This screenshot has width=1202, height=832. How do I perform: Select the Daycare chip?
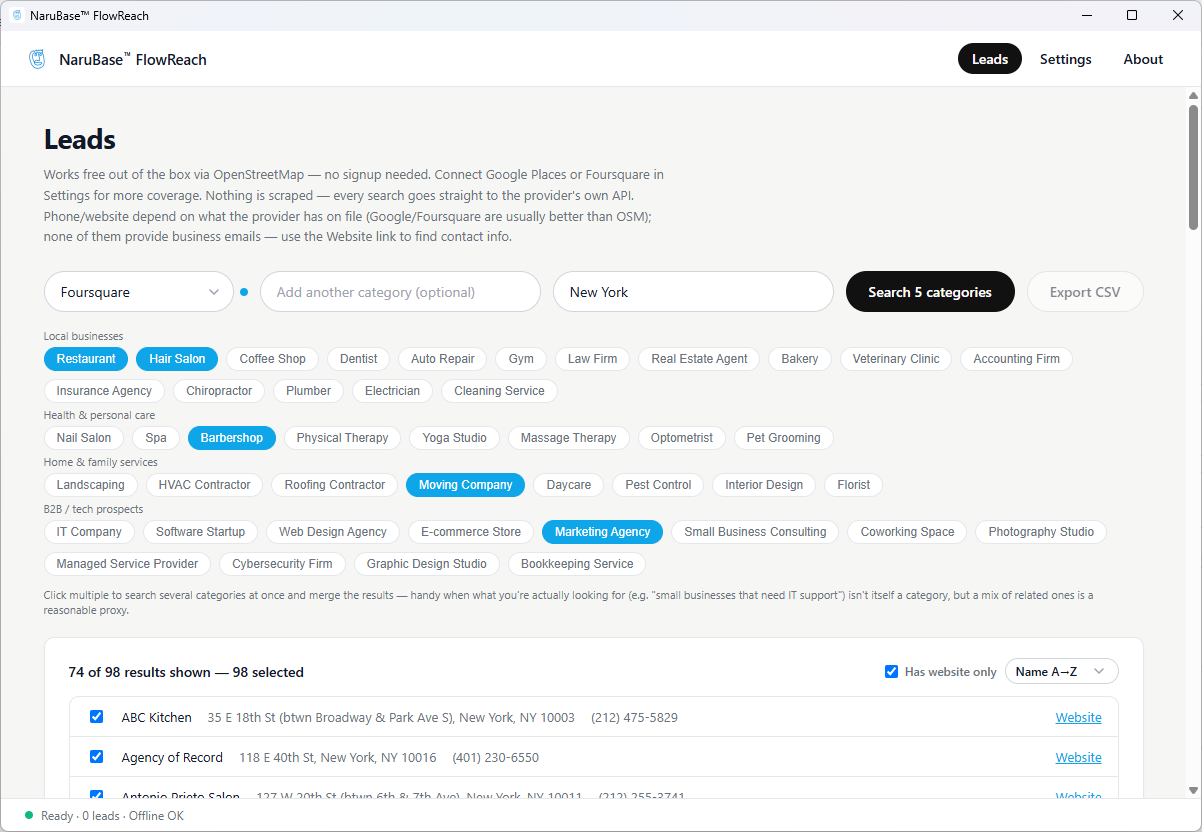569,485
